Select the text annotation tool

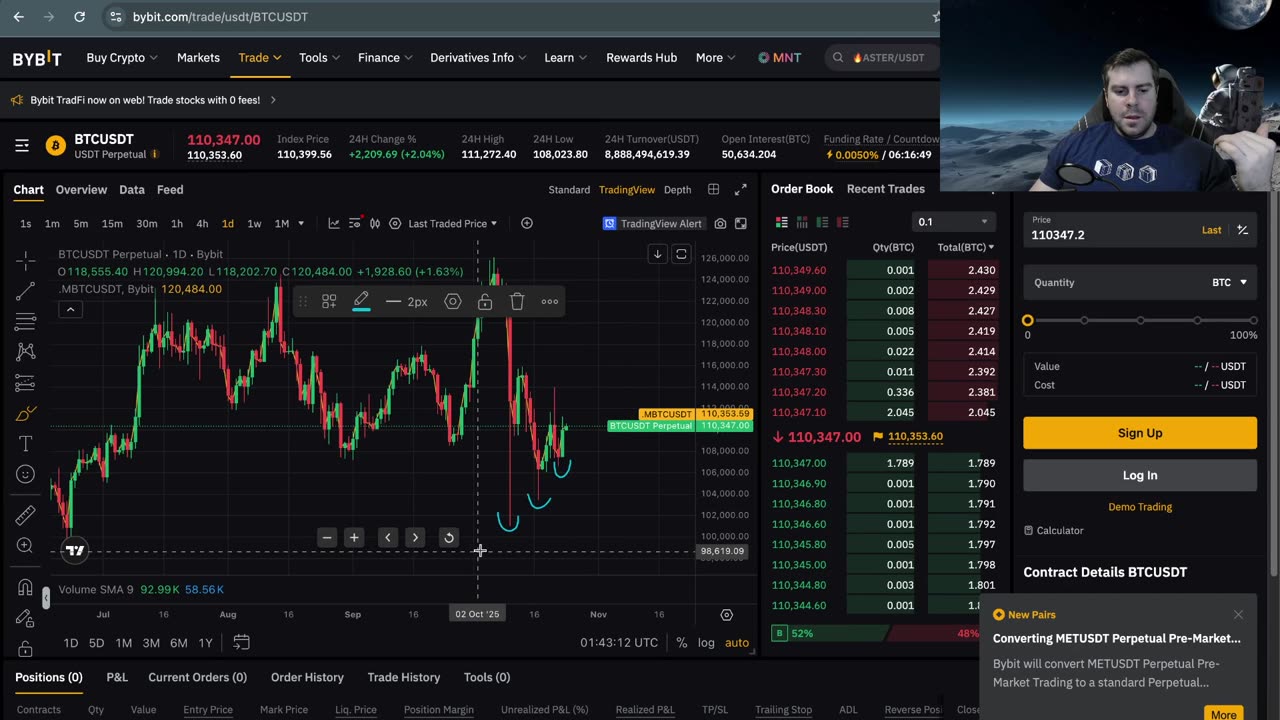pyautogui.click(x=26, y=443)
